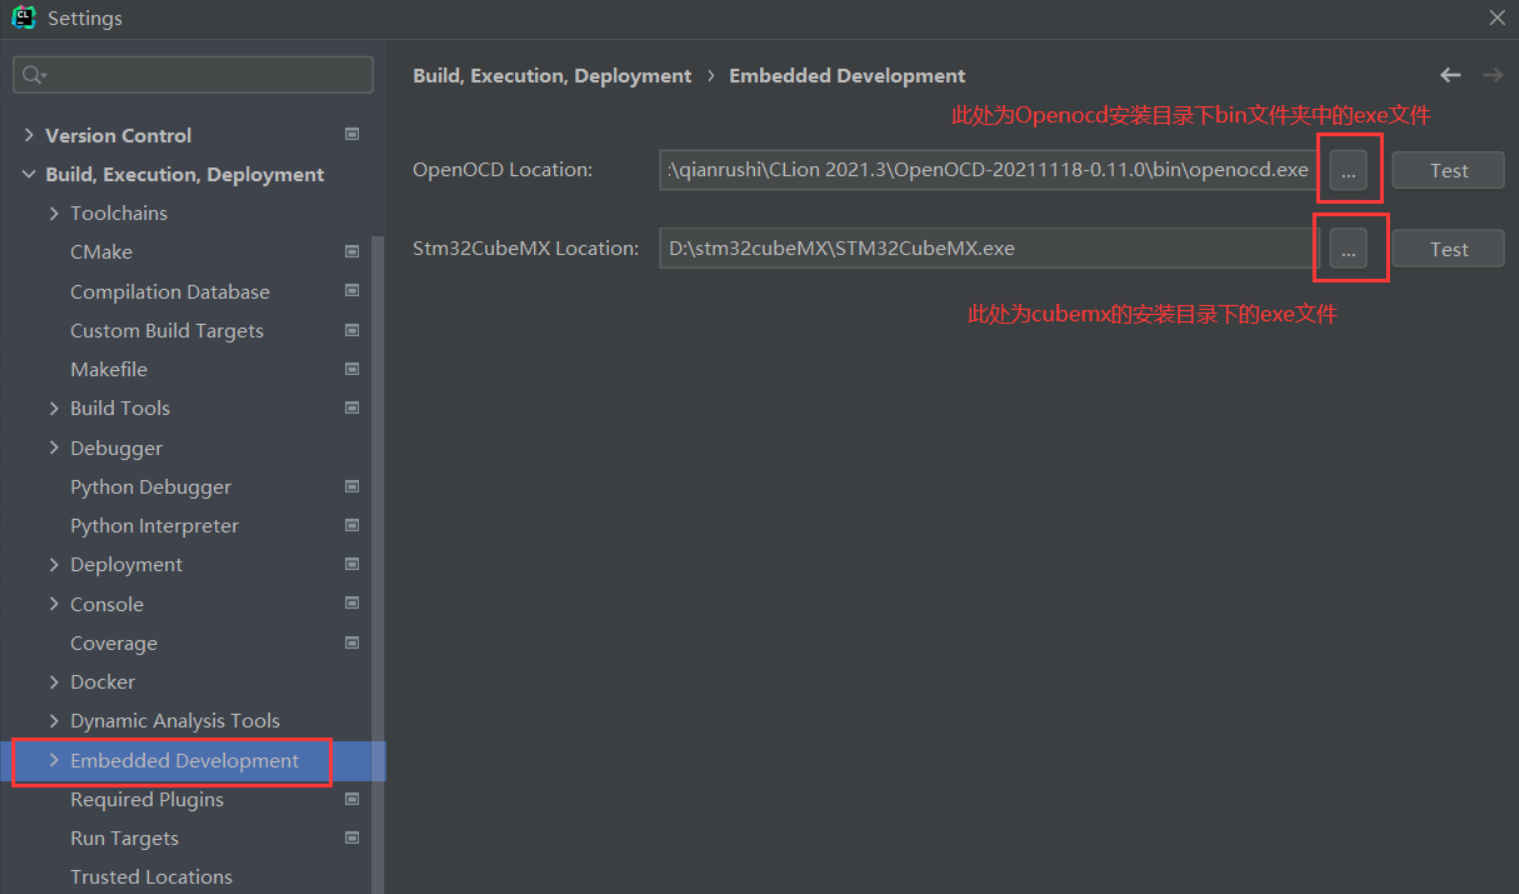Click the settings tree vertical scrollbar

coord(378,565)
